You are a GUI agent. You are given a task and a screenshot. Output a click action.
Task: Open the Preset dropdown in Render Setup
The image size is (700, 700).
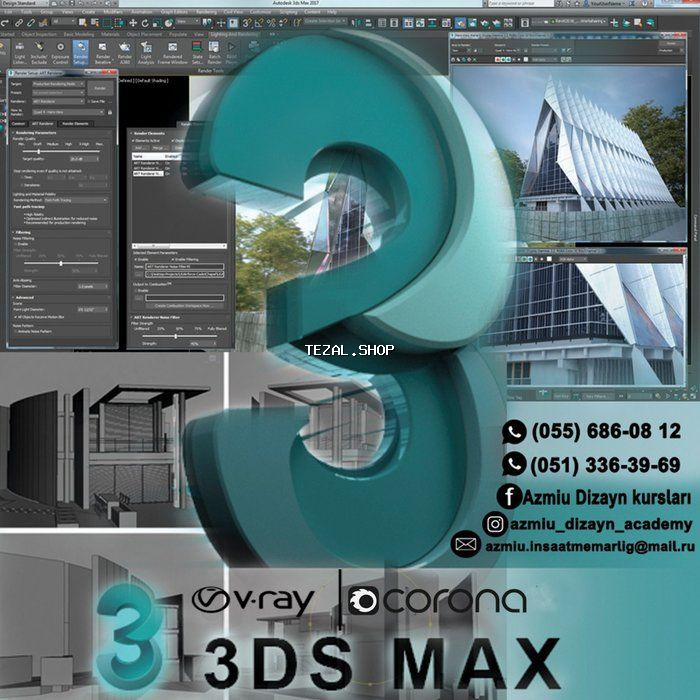(58, 92)
